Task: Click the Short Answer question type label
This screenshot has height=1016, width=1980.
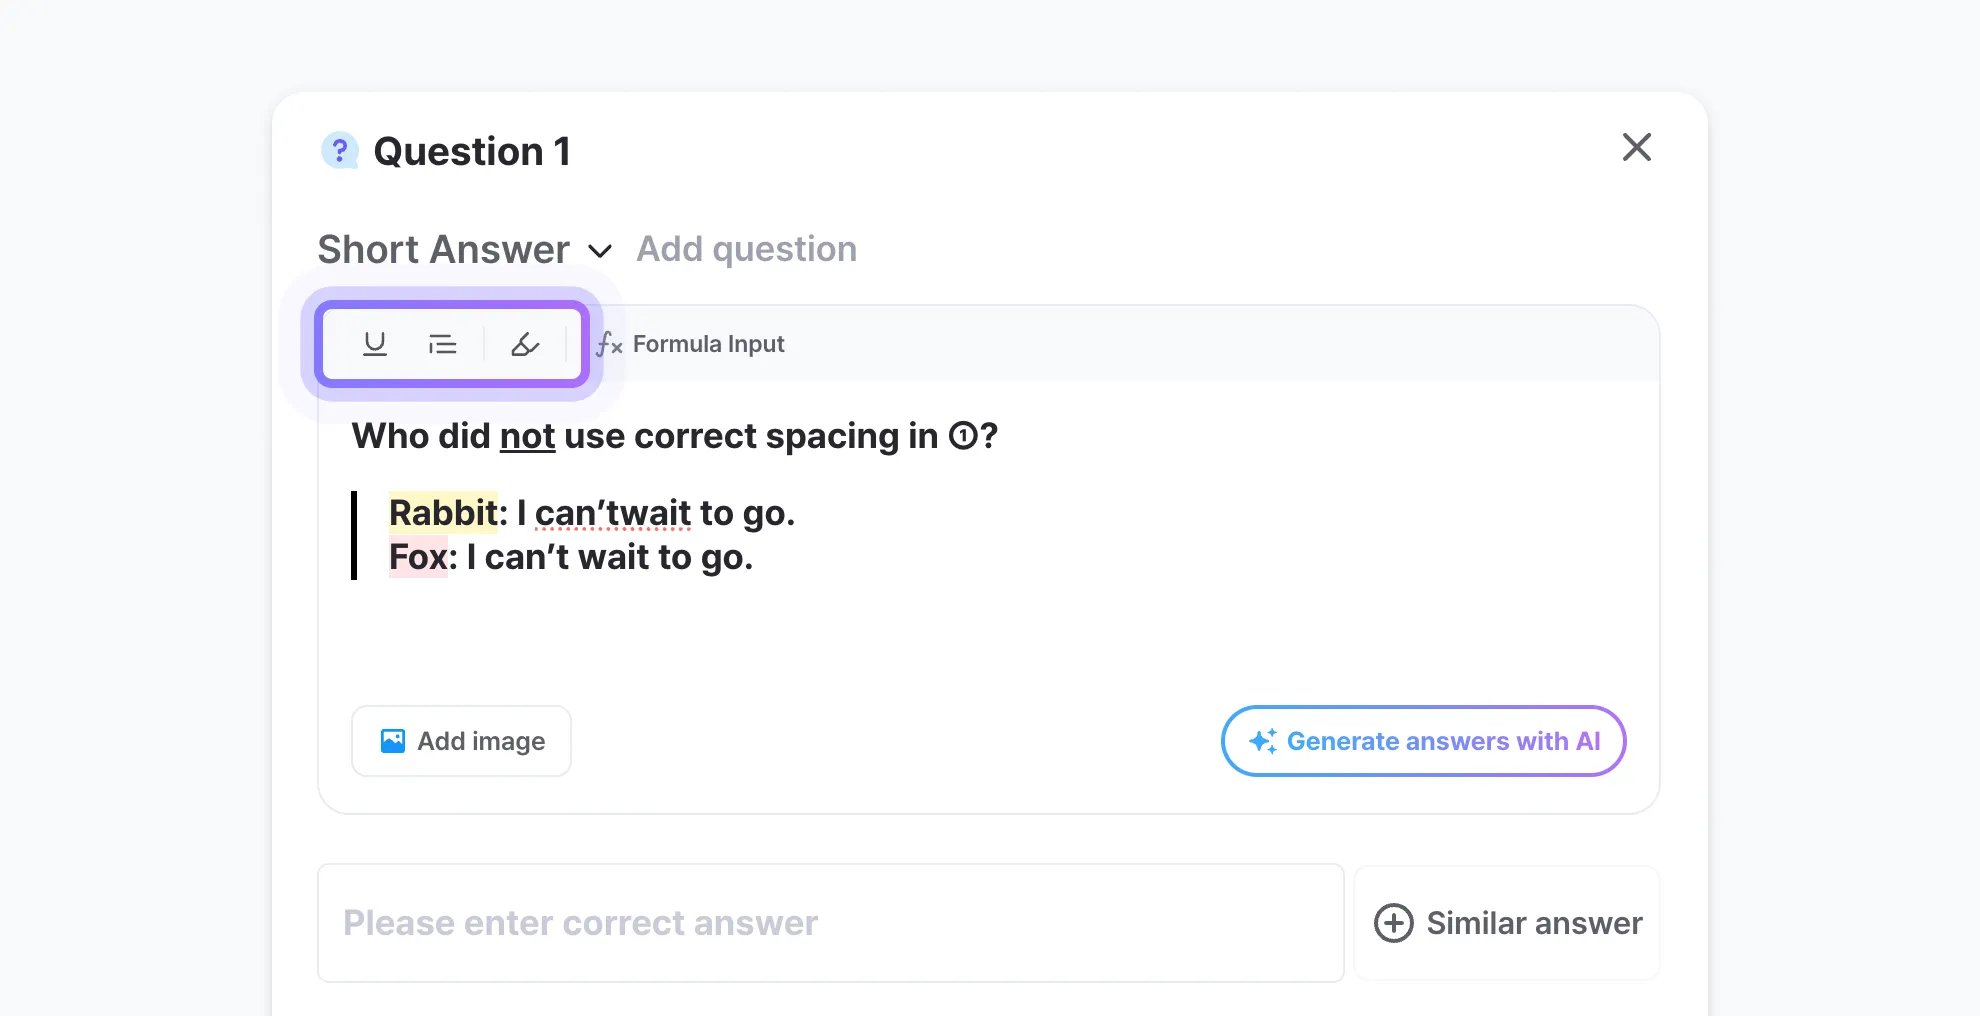Action: (443, 250)
